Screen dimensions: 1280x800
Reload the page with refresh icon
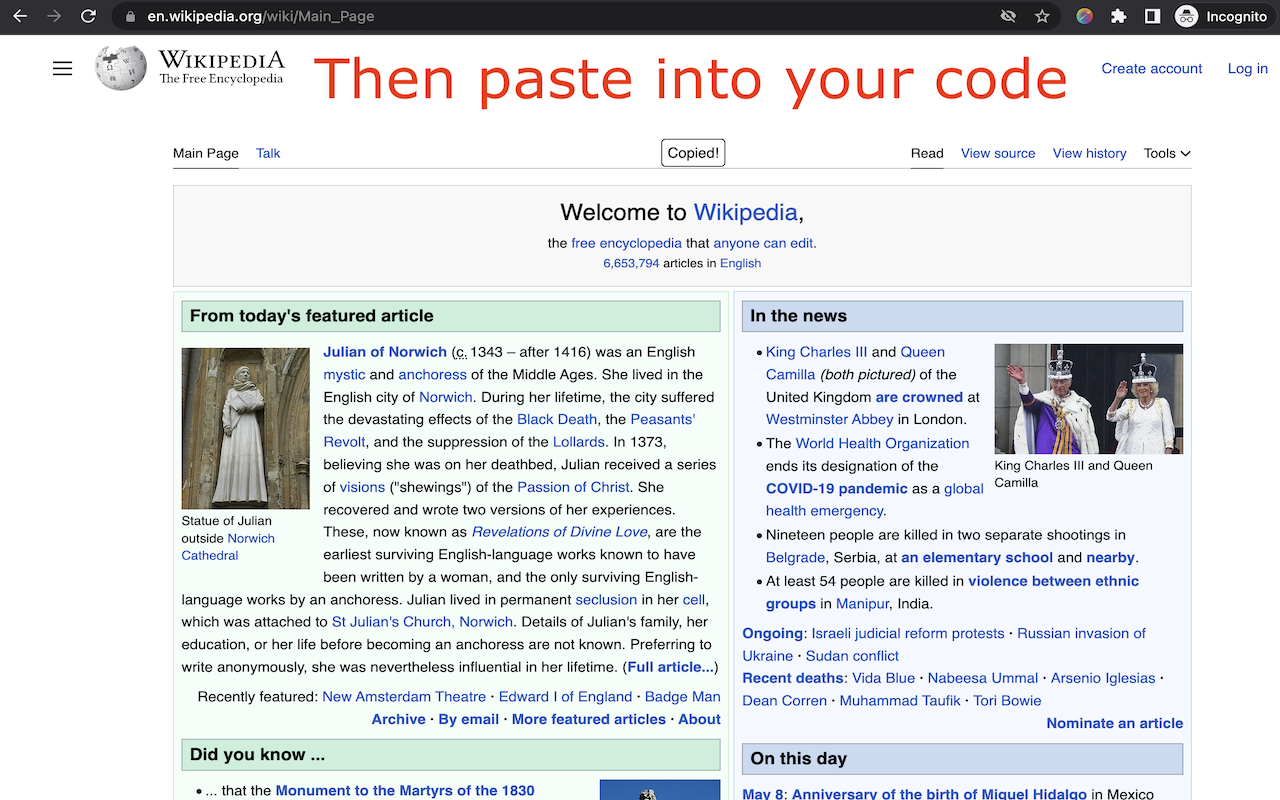pyautogui.click(x=88, y=16)
